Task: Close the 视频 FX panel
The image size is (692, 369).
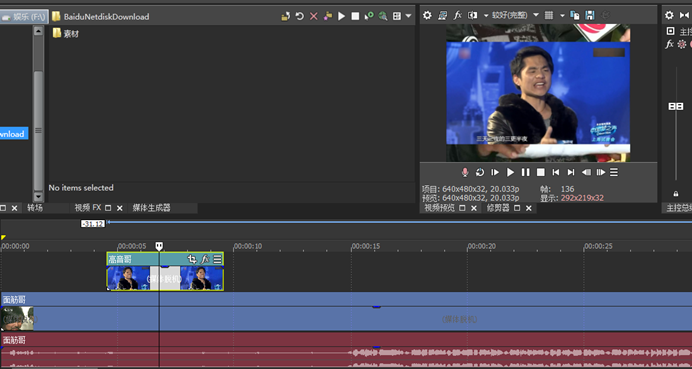Action: (120, 208)
